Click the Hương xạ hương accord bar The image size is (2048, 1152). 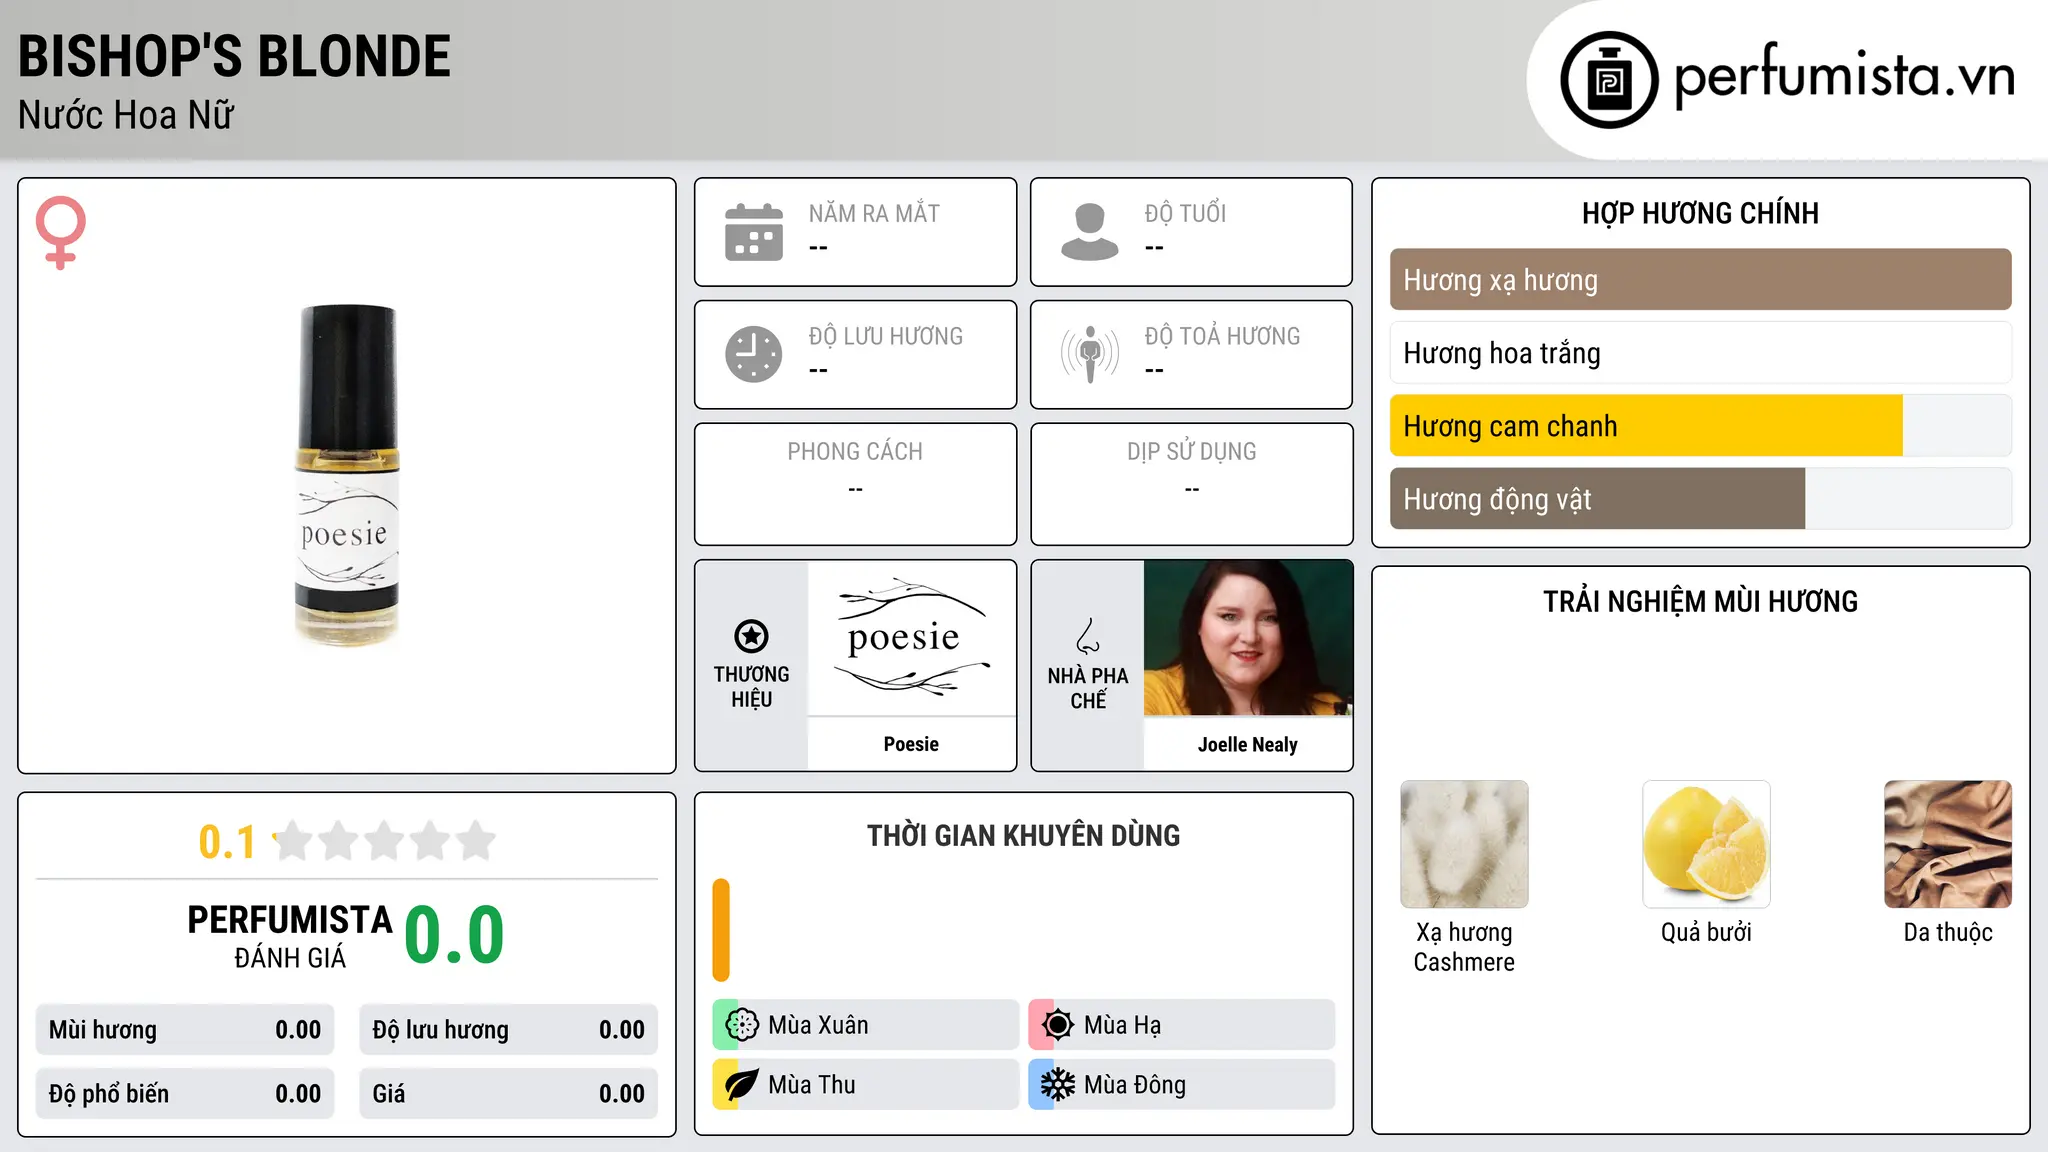[x=1700, y=280]
